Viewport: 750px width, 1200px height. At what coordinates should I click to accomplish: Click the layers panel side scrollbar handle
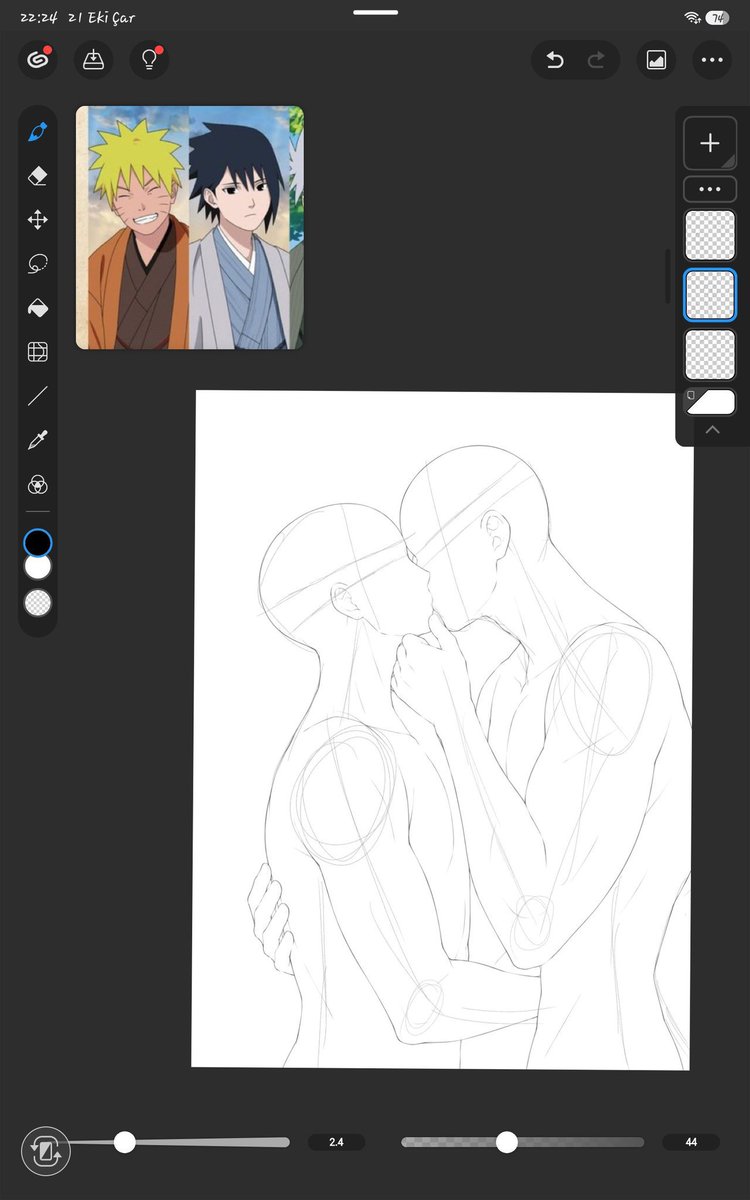coord(668,276)
